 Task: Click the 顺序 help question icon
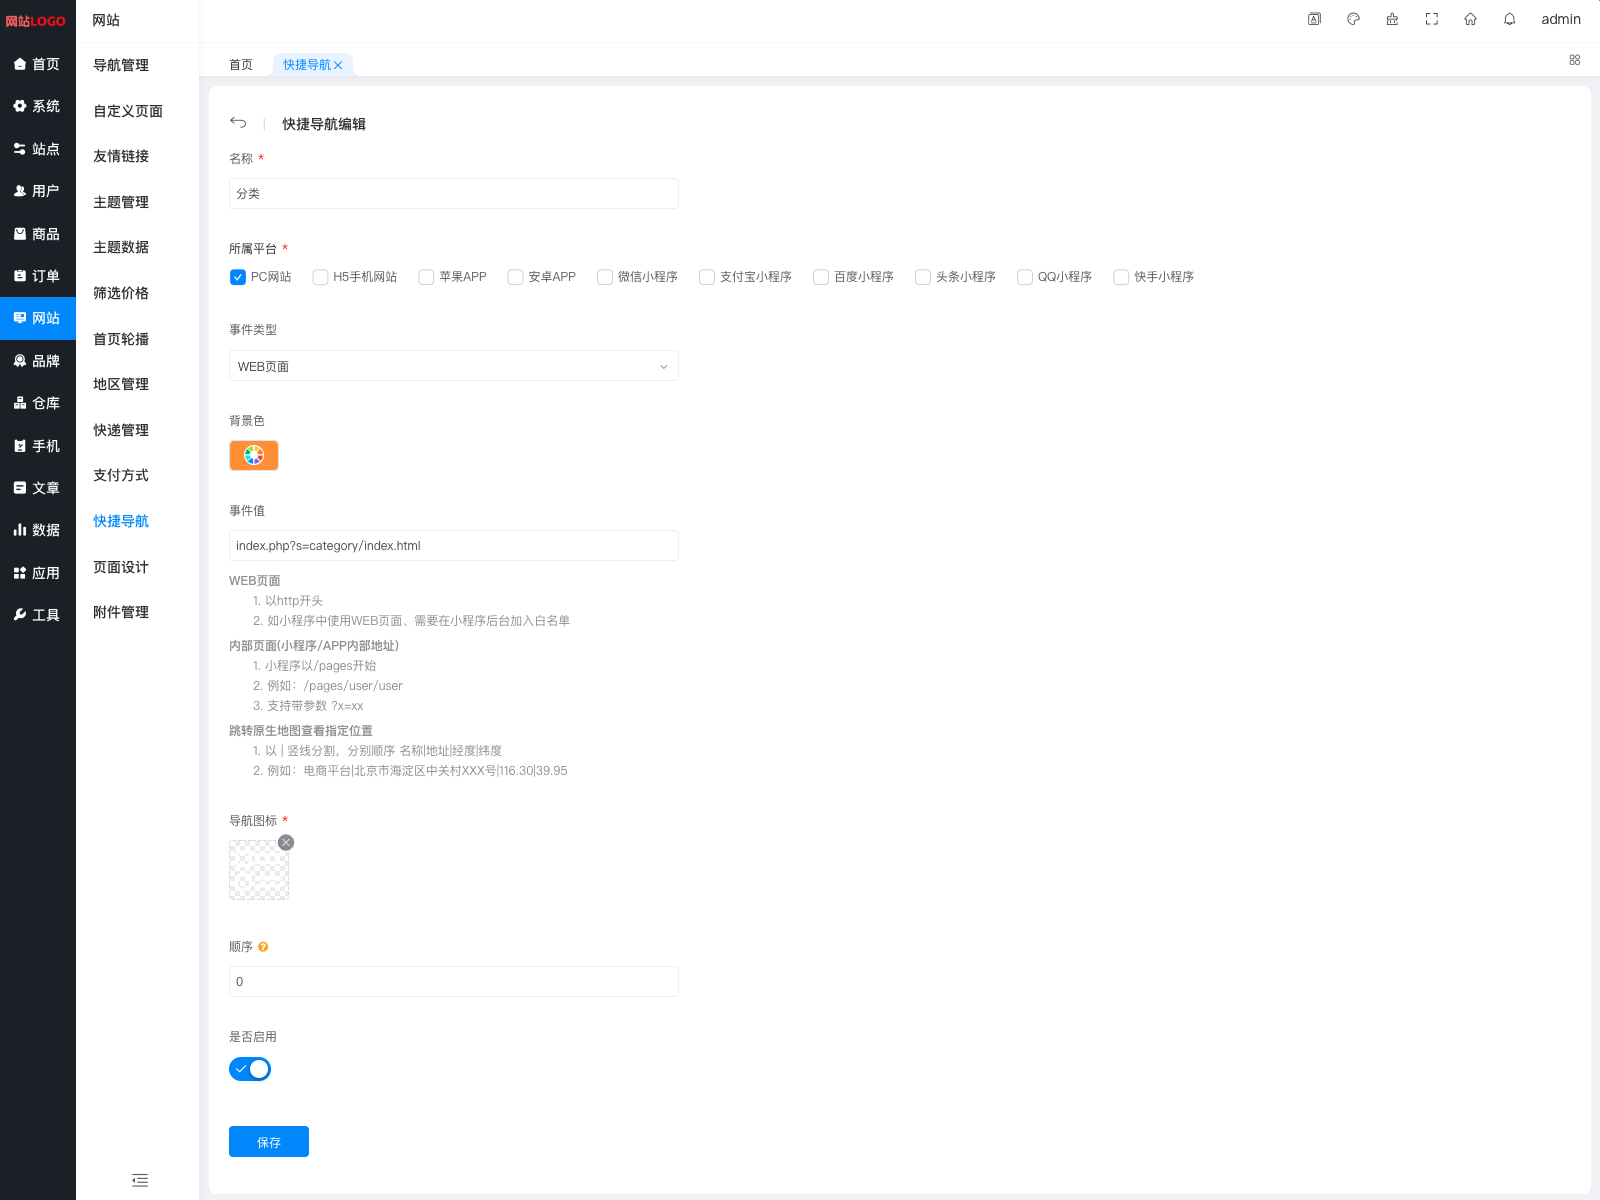(x=263, y=947)
